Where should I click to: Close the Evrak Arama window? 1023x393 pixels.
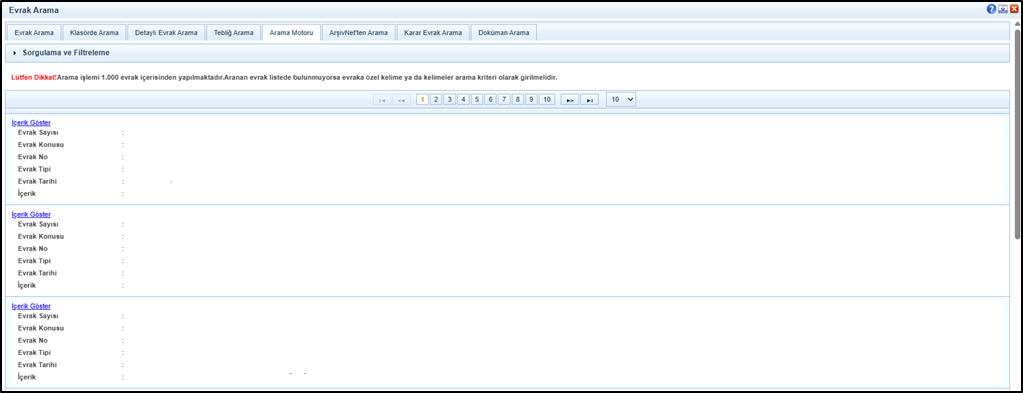(x=1014, y=9)
